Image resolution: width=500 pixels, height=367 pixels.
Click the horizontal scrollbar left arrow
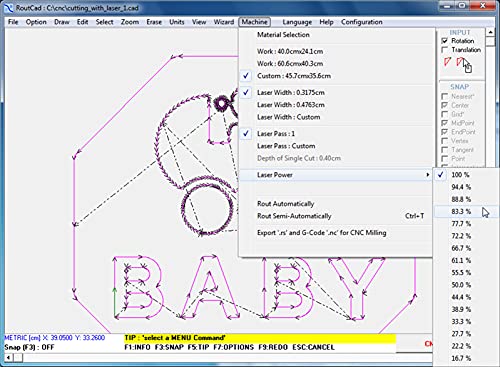[9, 358]
